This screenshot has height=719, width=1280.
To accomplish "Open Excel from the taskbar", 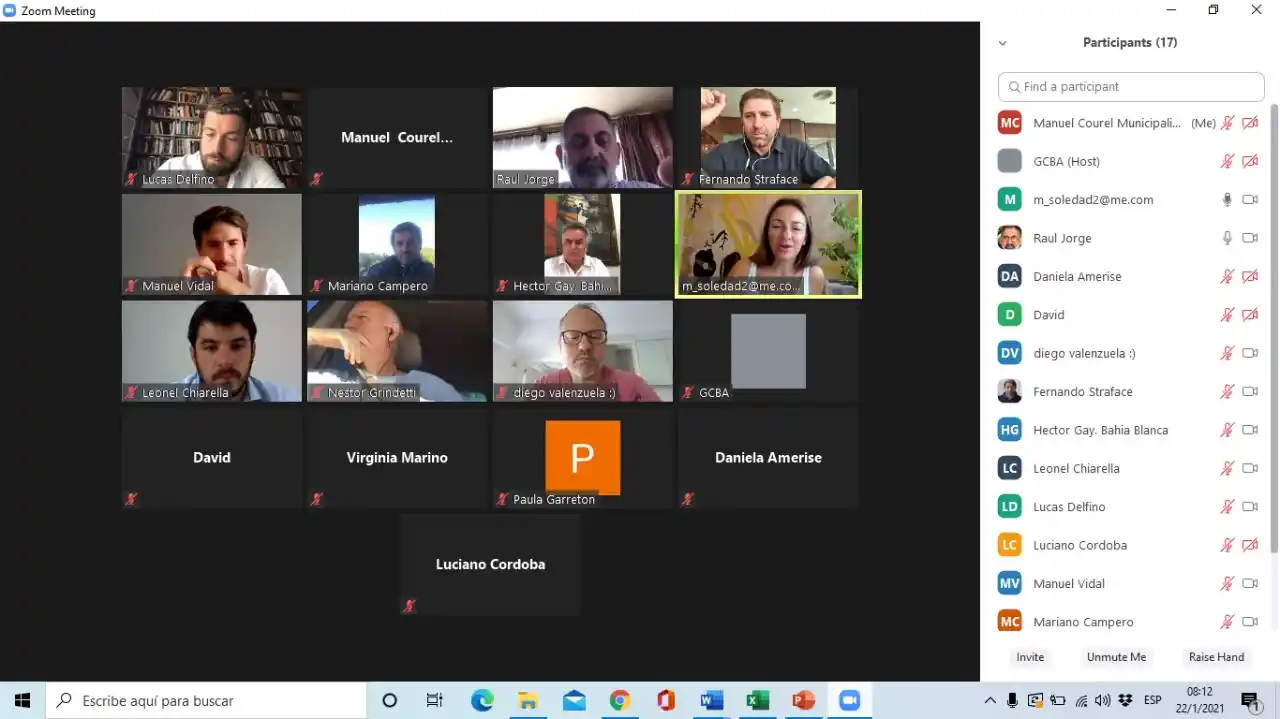I will (x=757, y=701).
